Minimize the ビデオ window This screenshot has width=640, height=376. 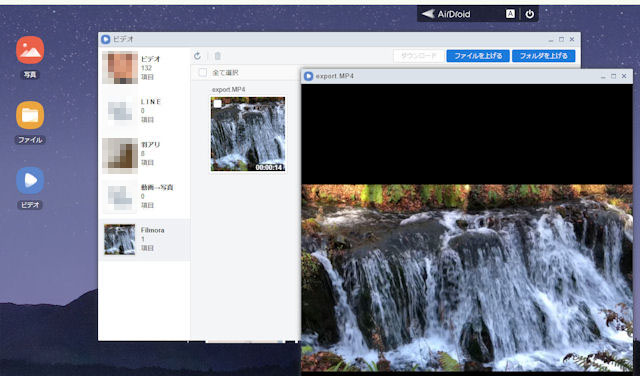[x=551, y=40]
